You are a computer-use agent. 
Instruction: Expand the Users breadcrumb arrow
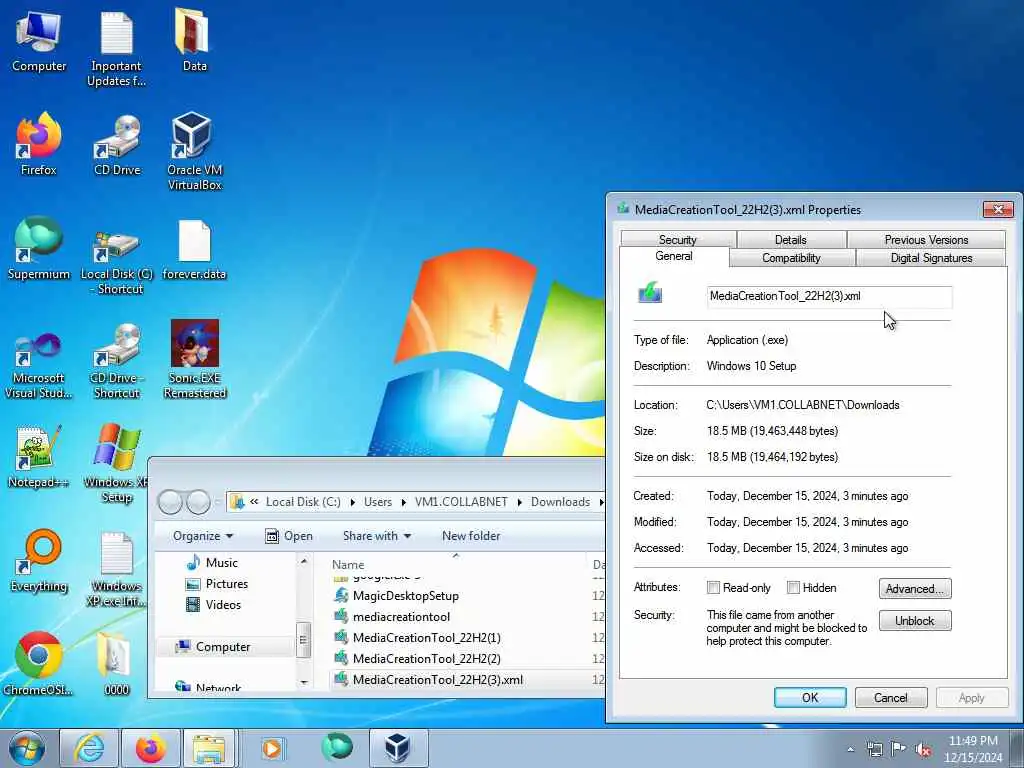click(403, 502)
